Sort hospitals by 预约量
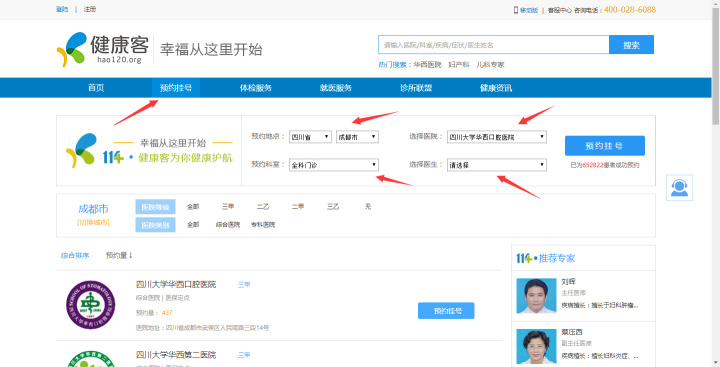Image resolution: width=720 pixels, height=367 pixels. coord(119,255)
